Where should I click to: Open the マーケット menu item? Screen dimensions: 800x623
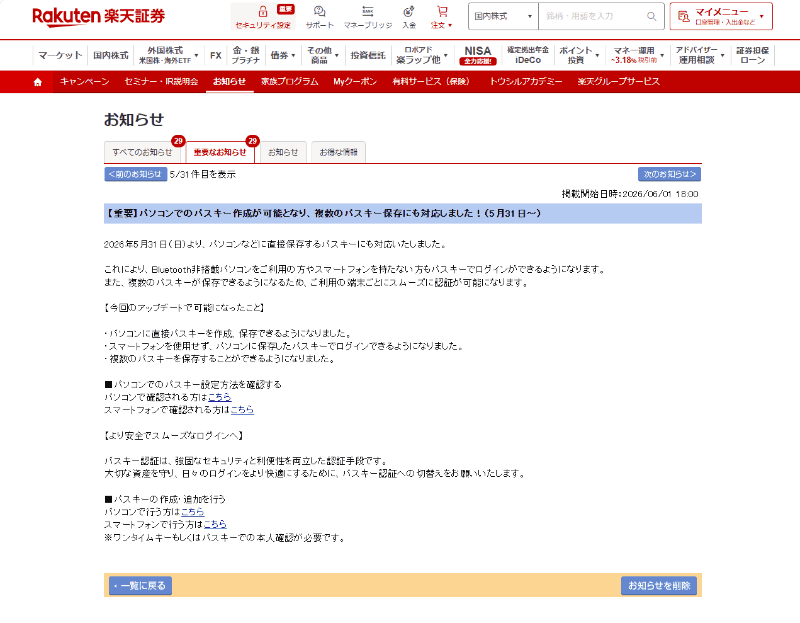click(x=60, y=55)
